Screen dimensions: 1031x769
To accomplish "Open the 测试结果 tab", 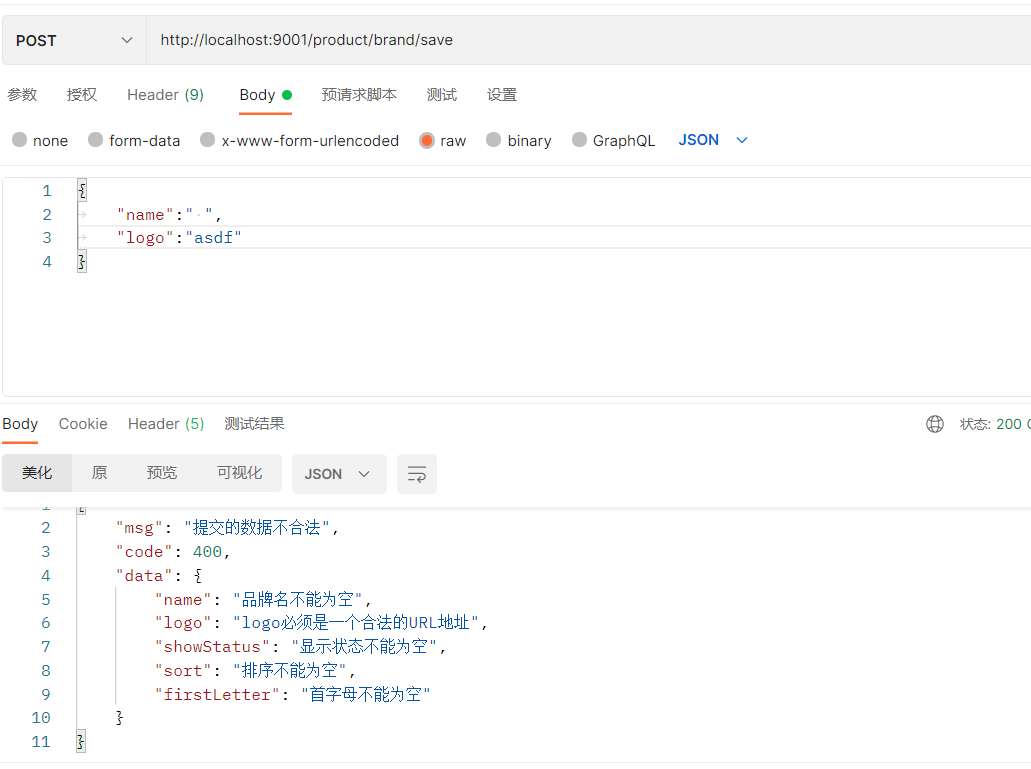I will tap(254, 424).
